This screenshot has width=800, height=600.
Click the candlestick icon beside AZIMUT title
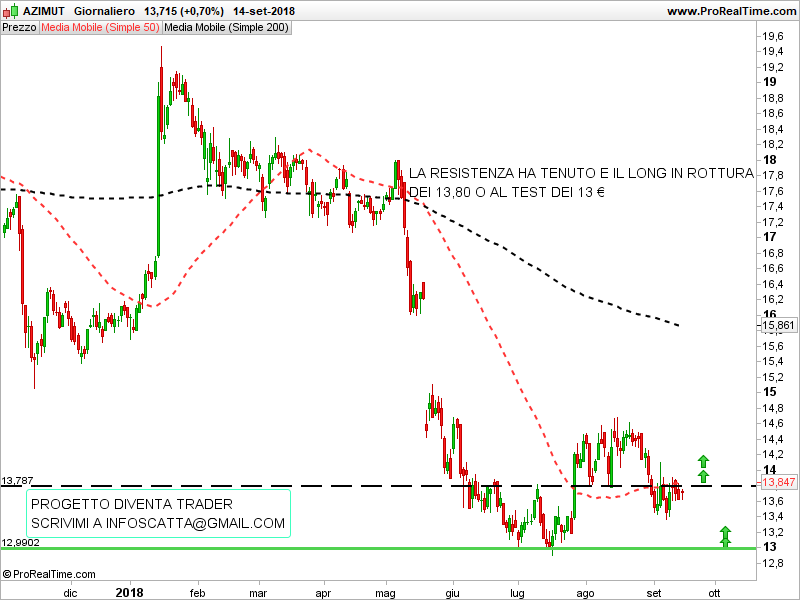[11, 11]
